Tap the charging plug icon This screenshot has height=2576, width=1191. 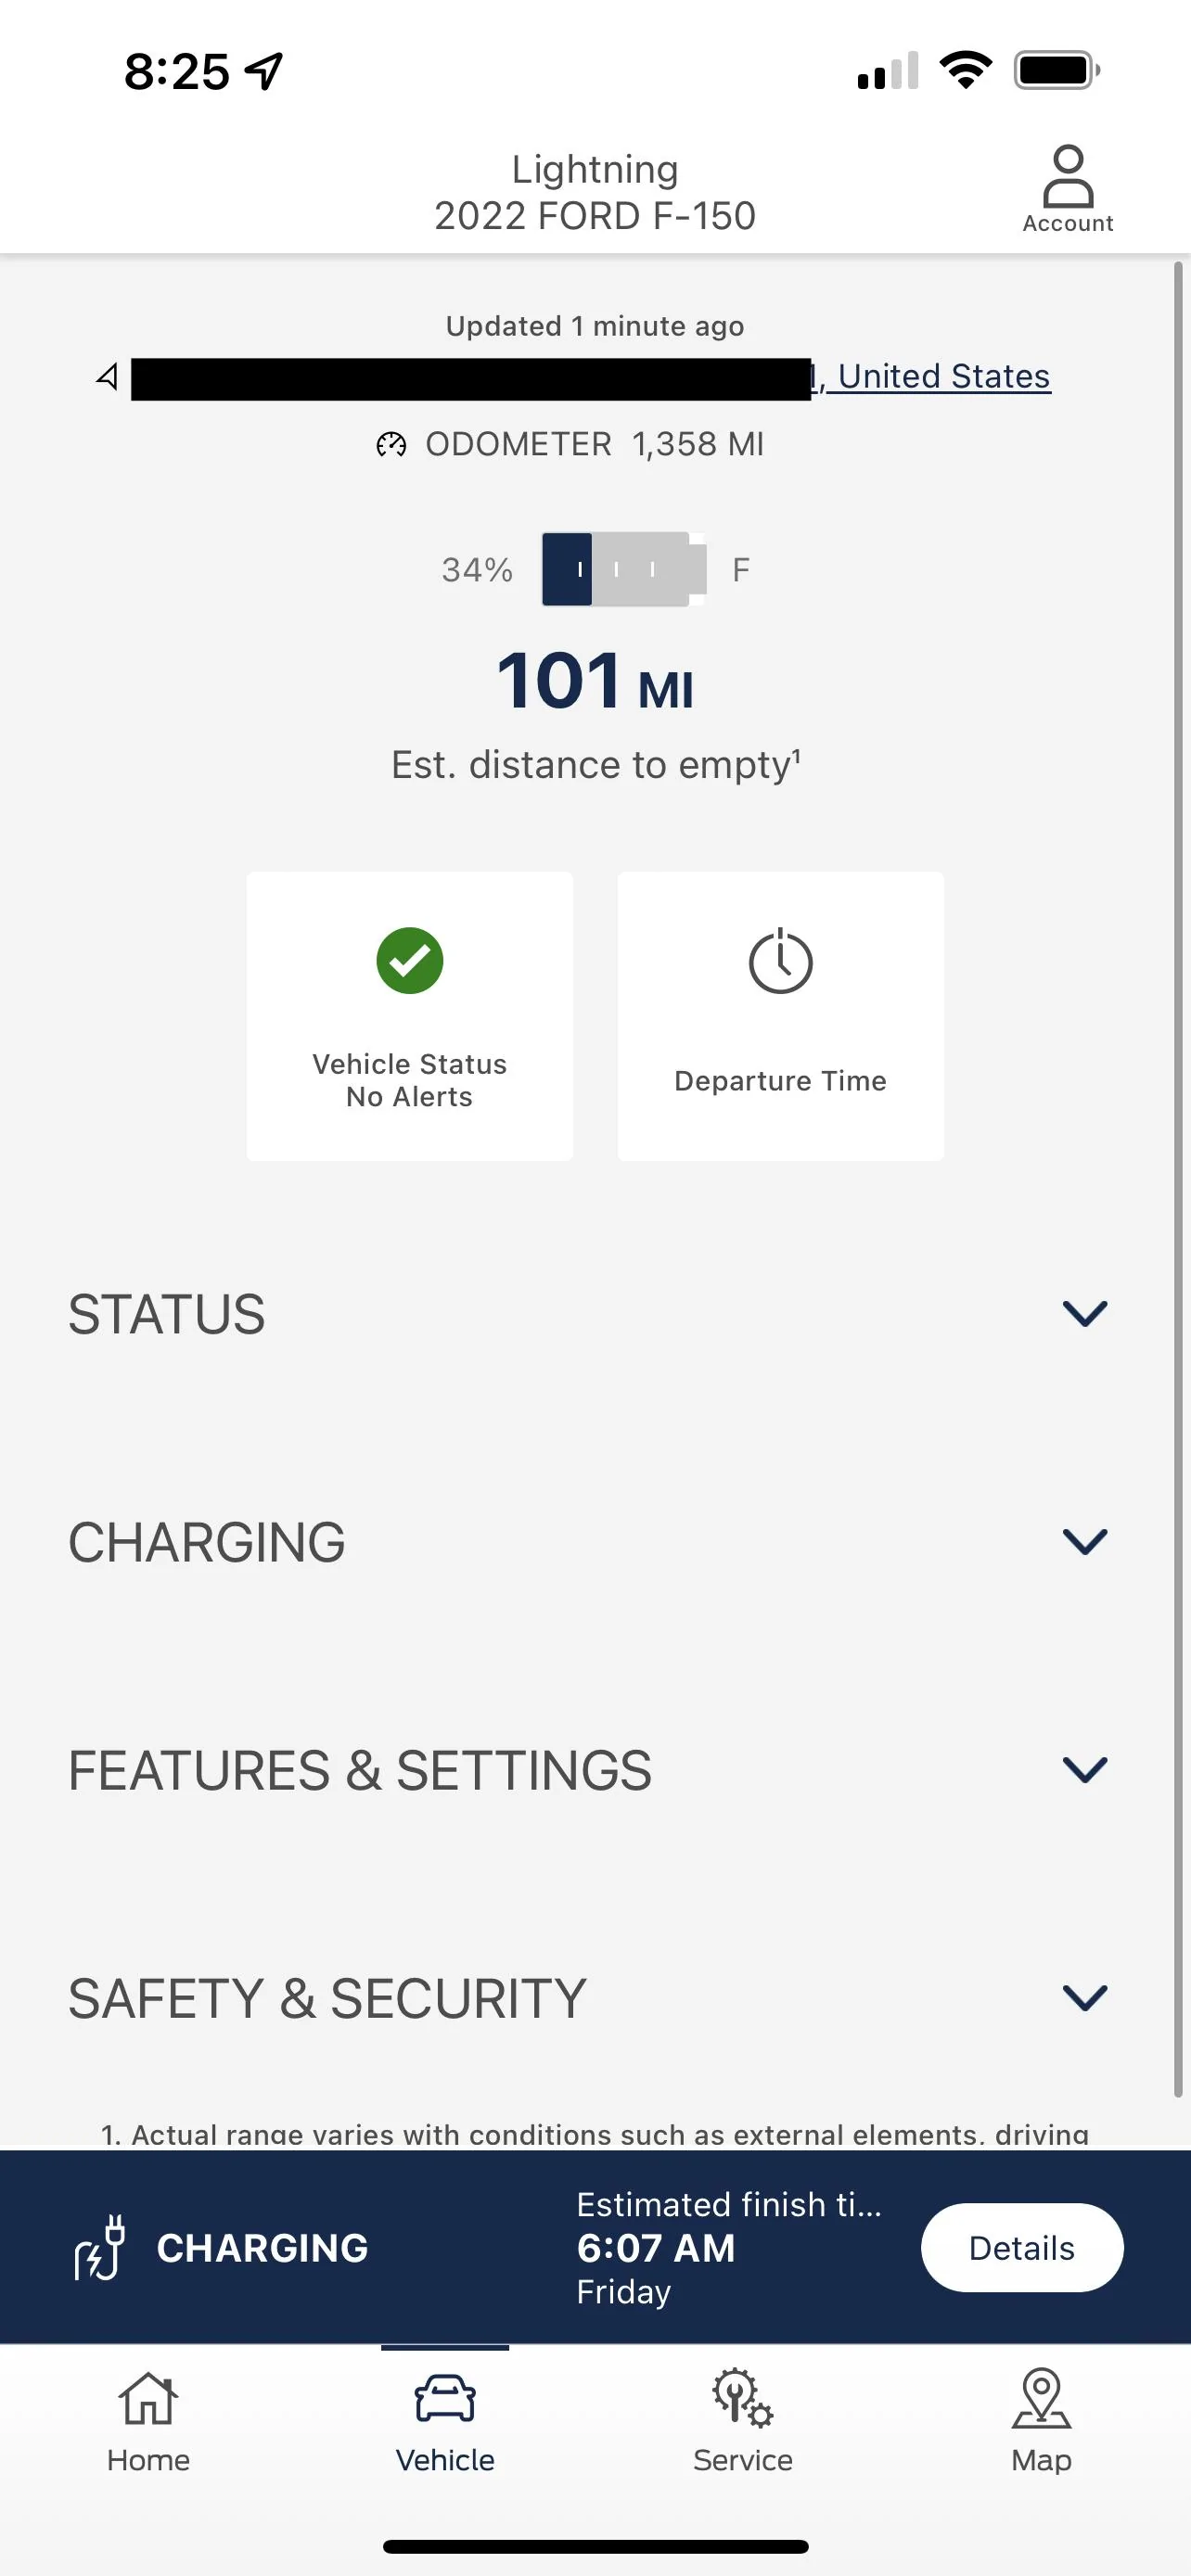[x=100, y=2247]
